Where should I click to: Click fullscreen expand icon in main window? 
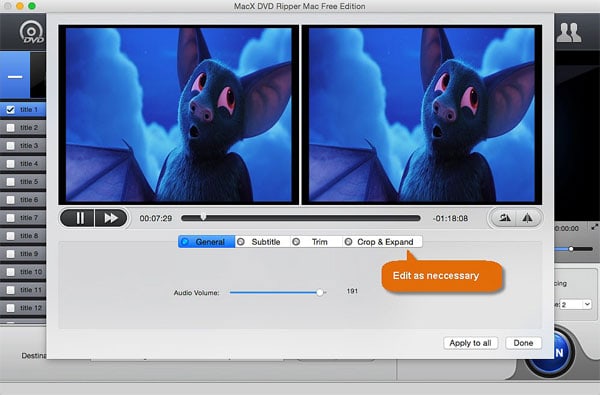(x=595, y=227)
